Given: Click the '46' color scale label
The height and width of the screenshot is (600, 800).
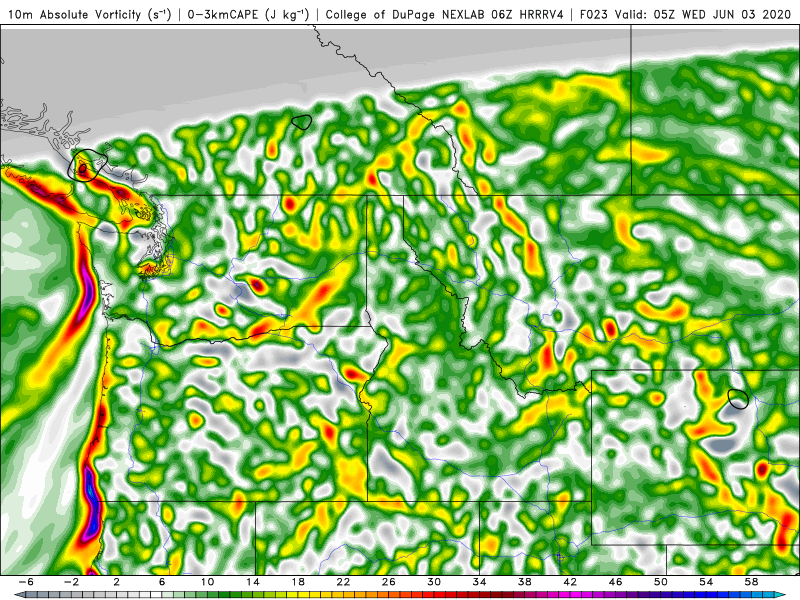Looking at the screenshot, I should tap(615, 582).
